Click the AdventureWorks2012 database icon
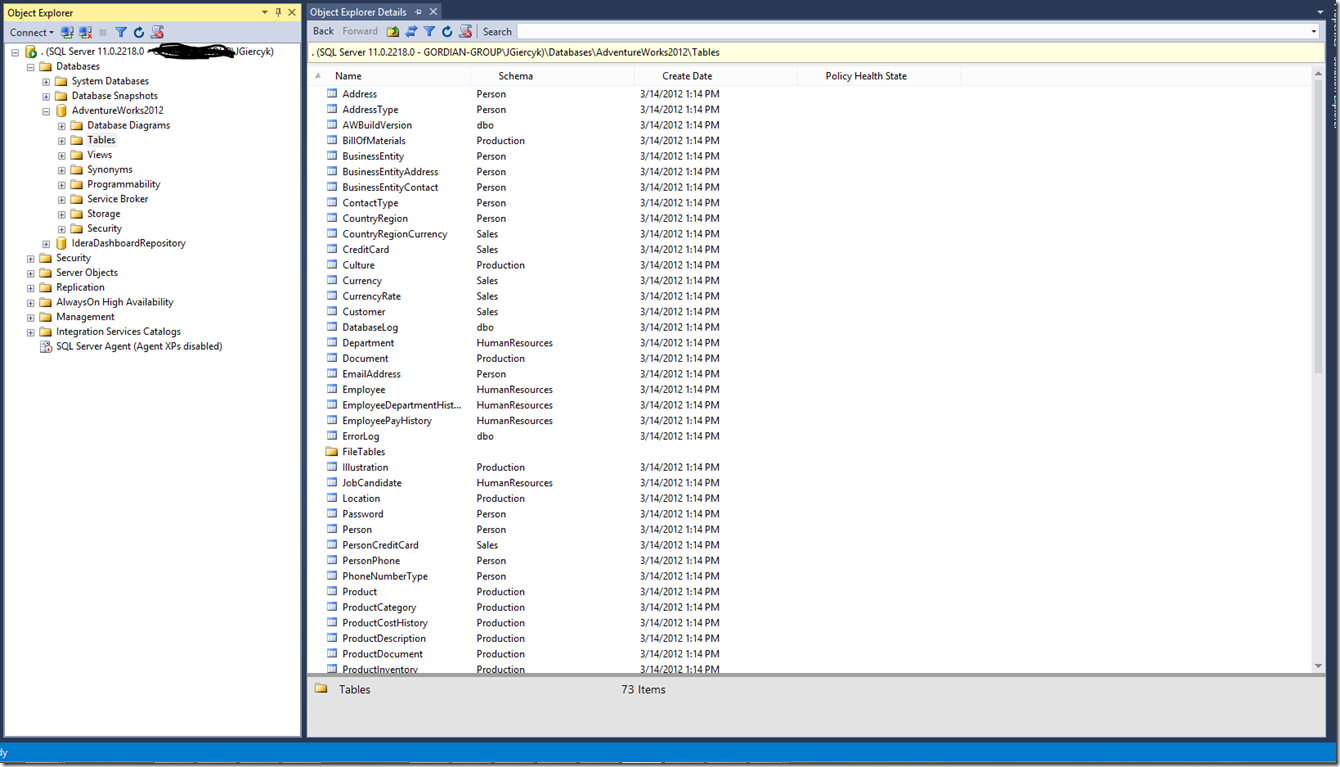The height and width of the screenshot is (767, 1340). 61,111
